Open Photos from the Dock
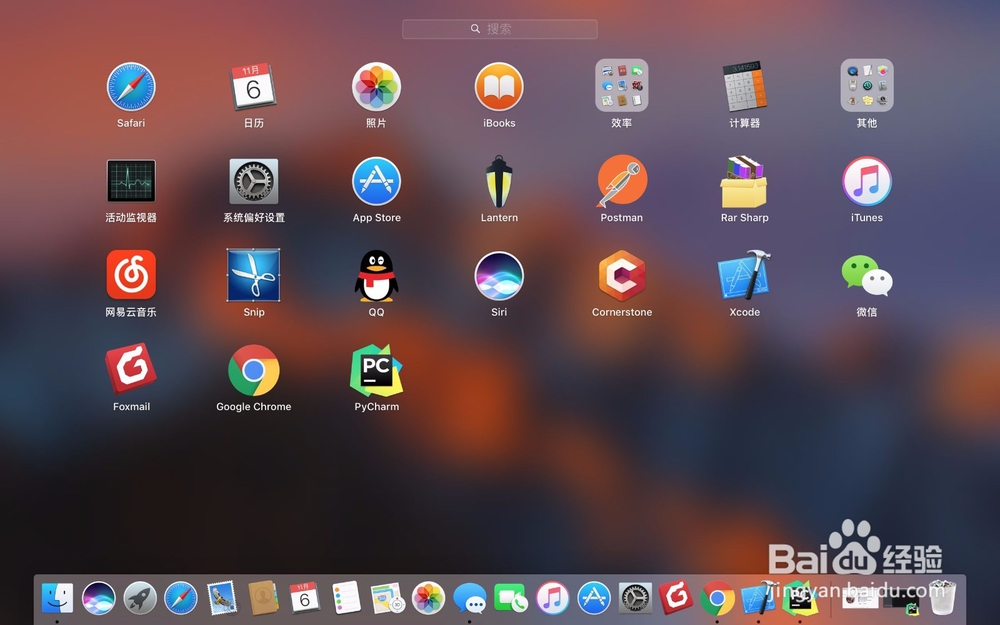Image resolution: width=1000 pixels, height=625 pixels. pos(428,598)
